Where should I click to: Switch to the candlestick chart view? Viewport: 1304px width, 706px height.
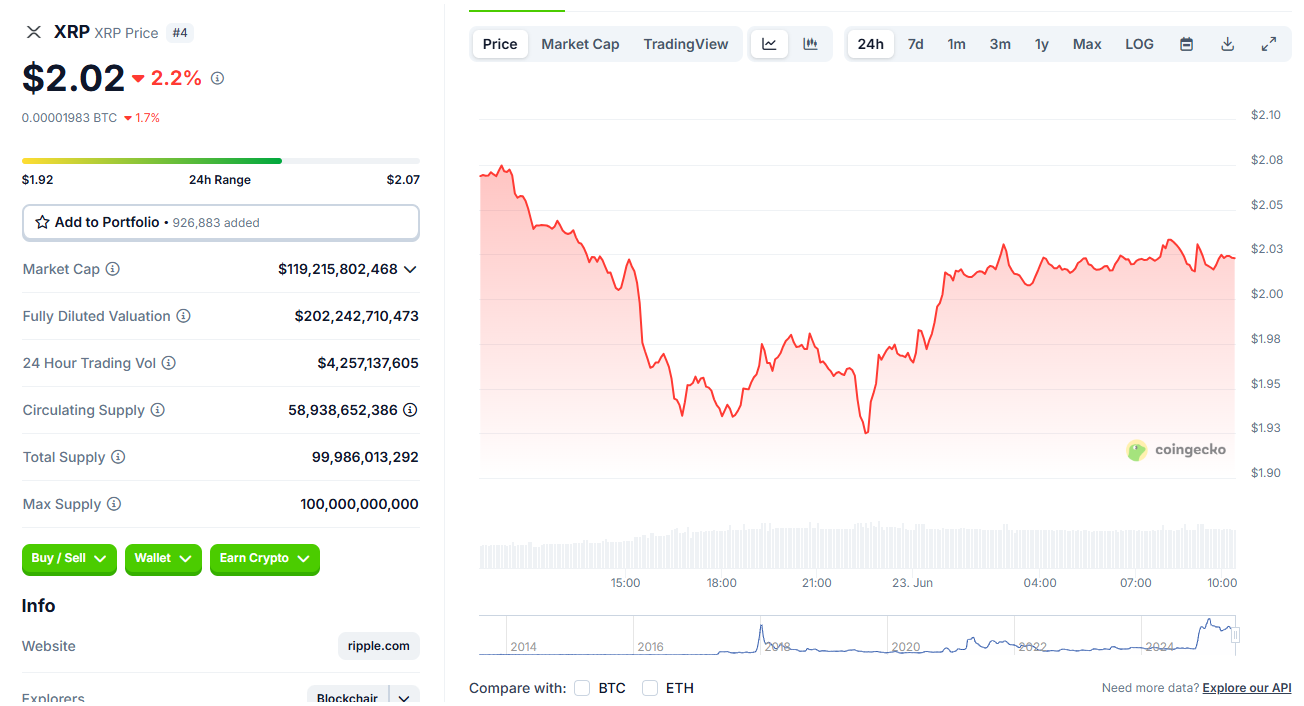point(810,44)
